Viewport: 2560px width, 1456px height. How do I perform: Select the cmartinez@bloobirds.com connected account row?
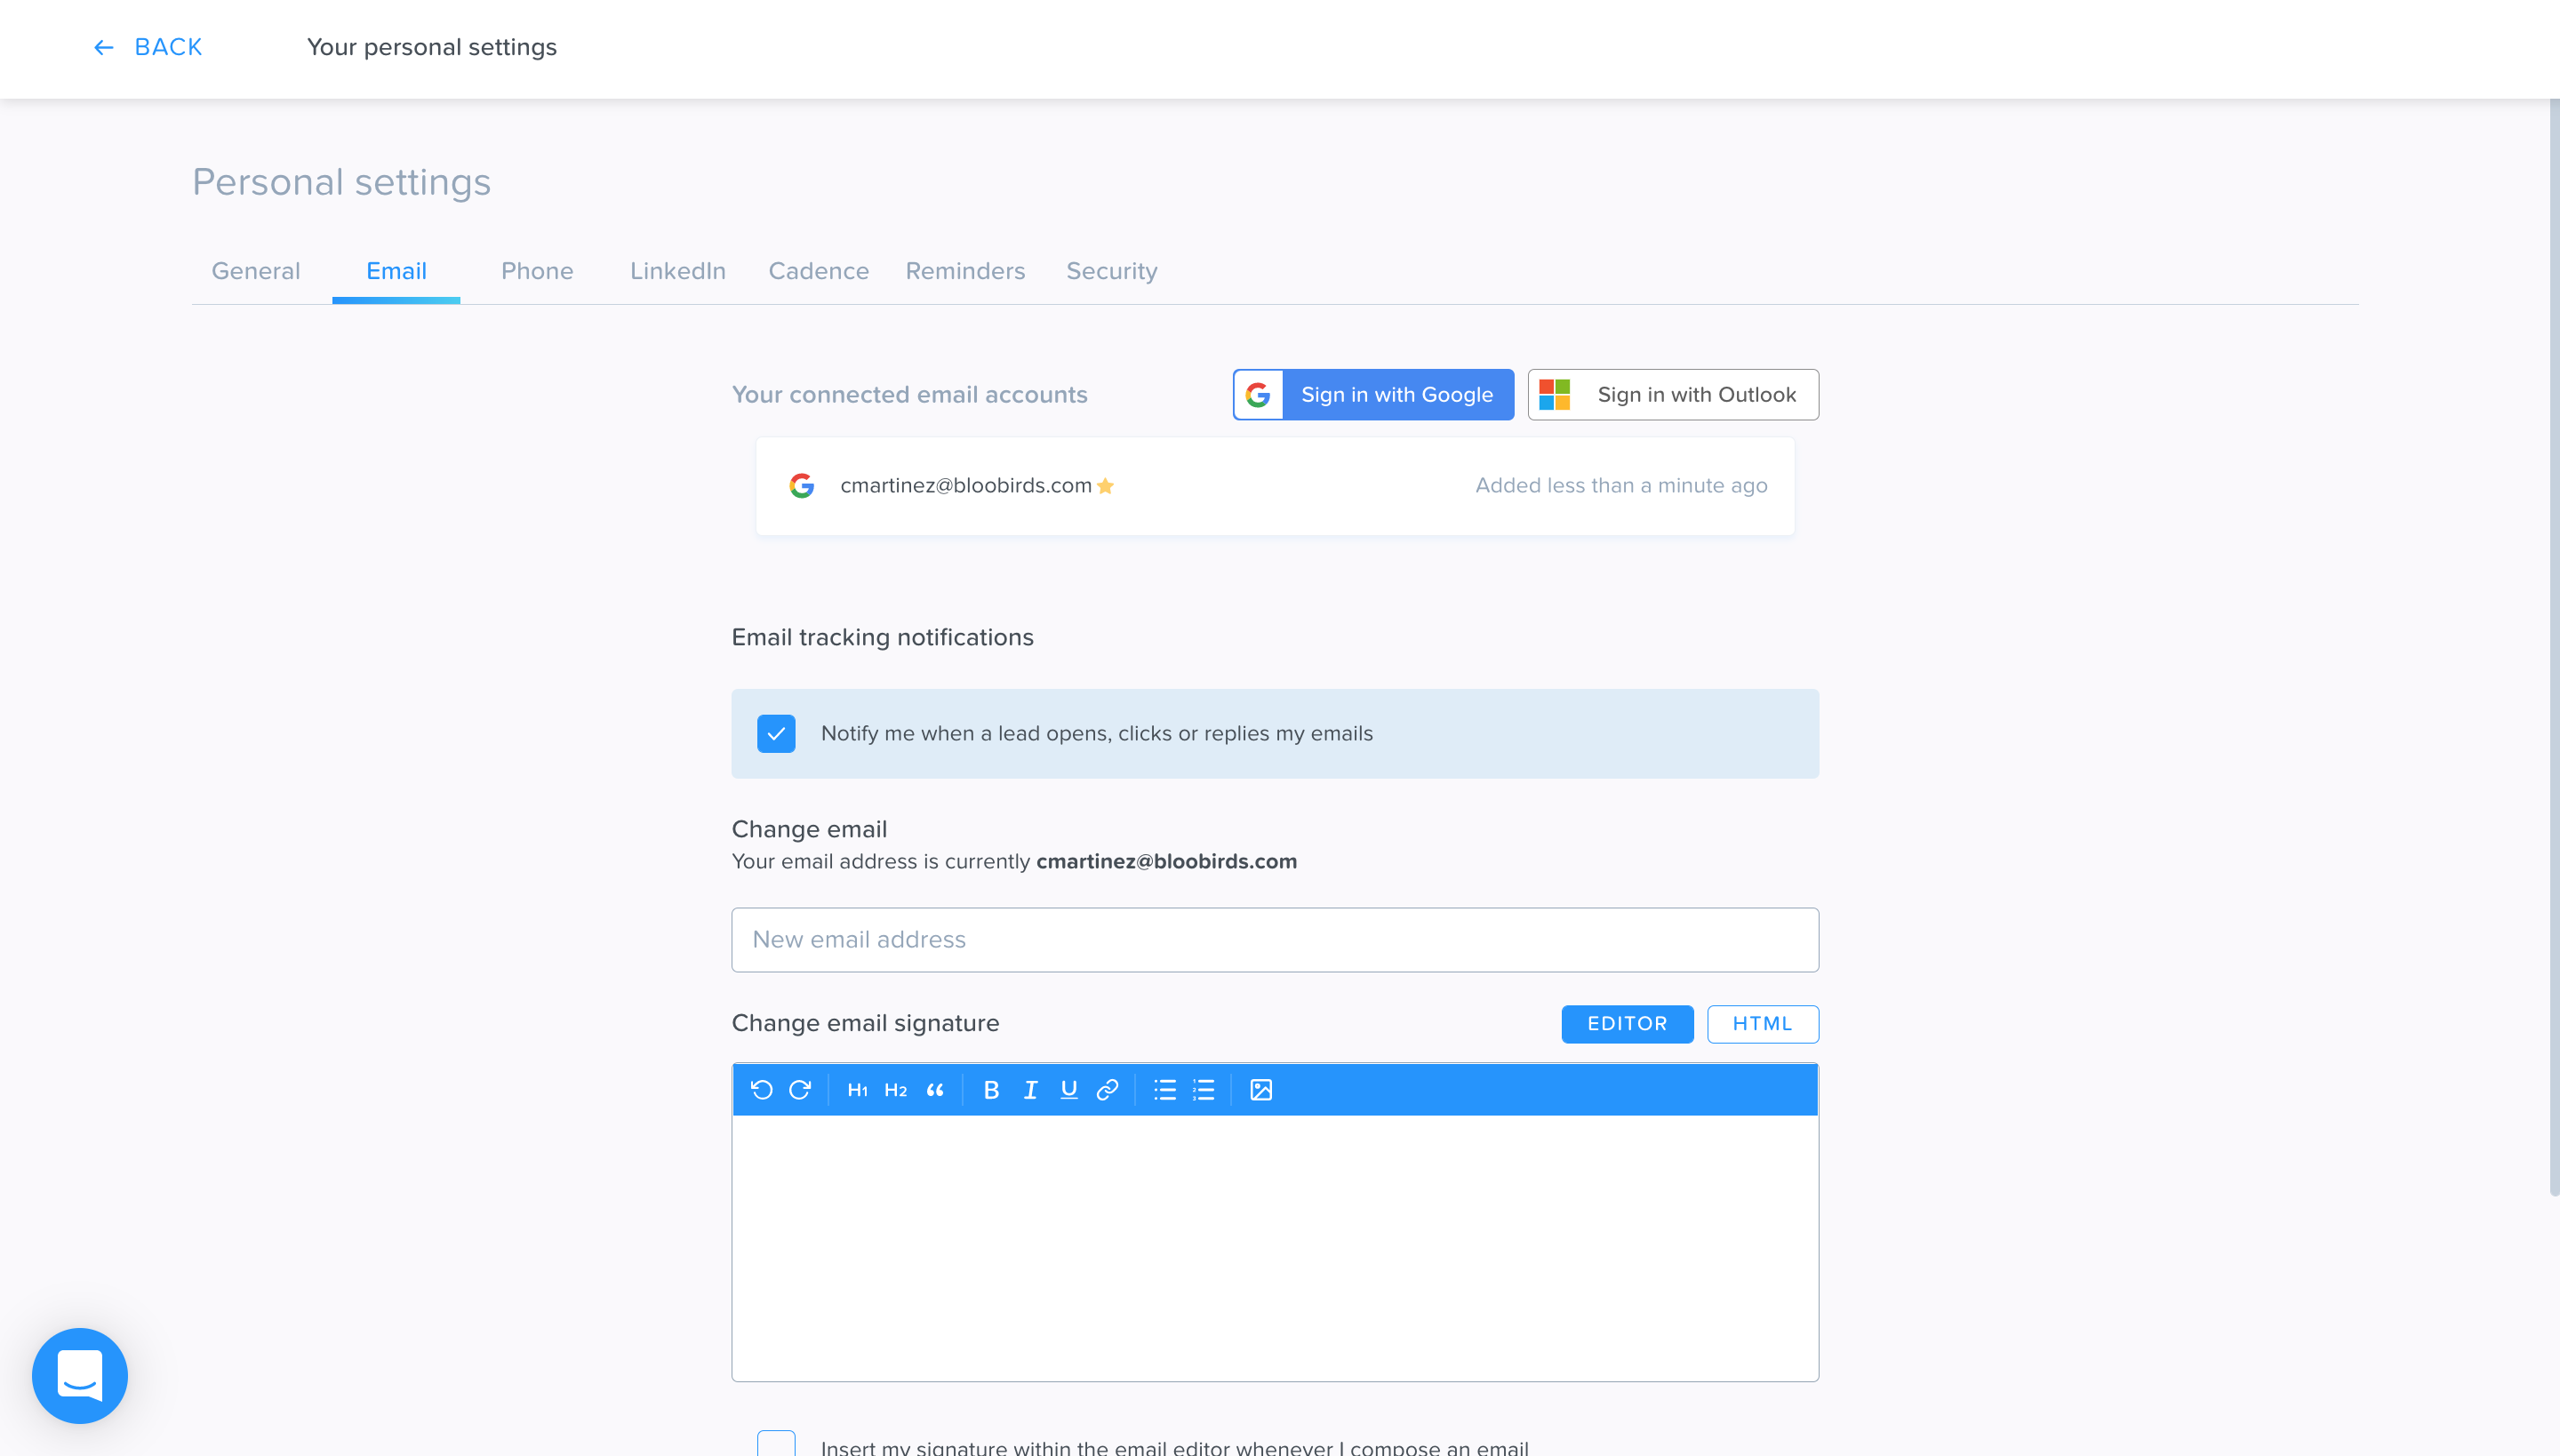tap(1275, 486)
